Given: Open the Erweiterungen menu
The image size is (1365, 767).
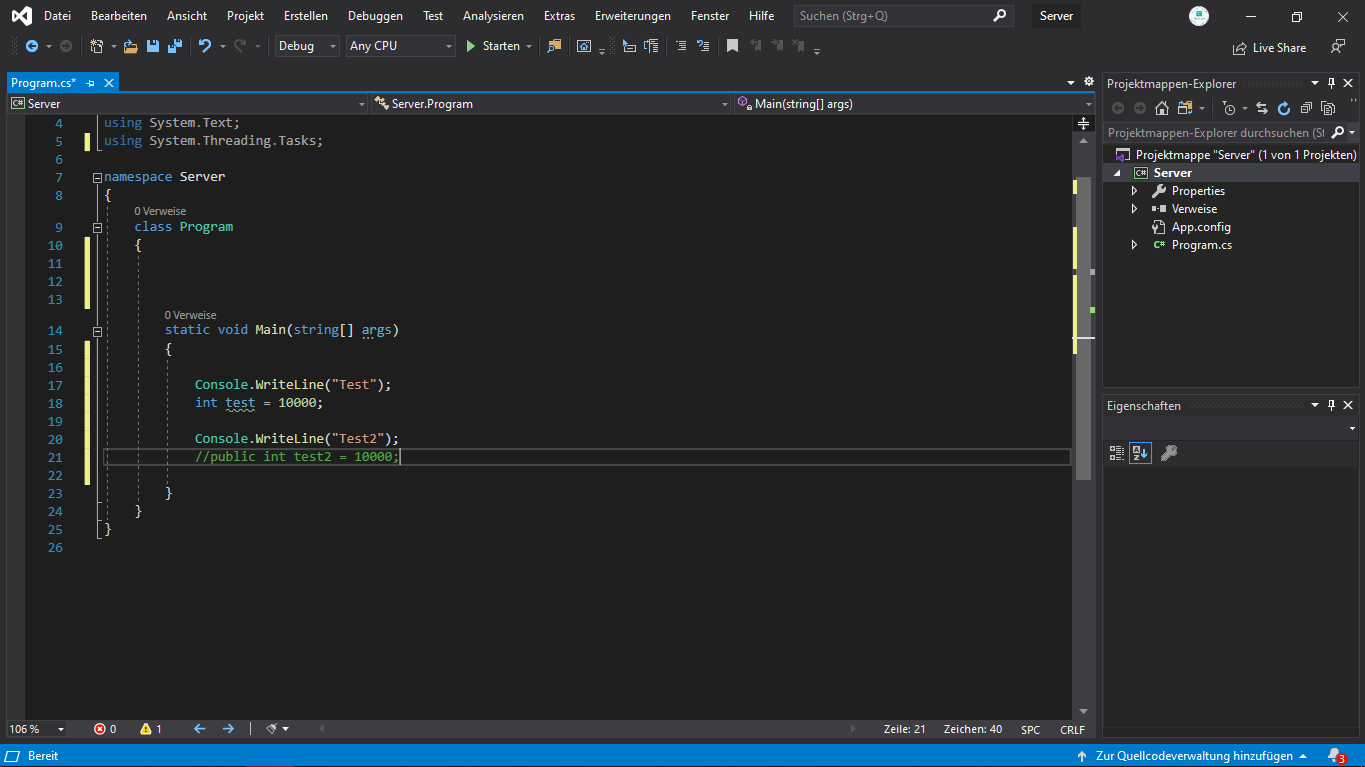Looking at the screenshot, I should (x=632, y=16).
